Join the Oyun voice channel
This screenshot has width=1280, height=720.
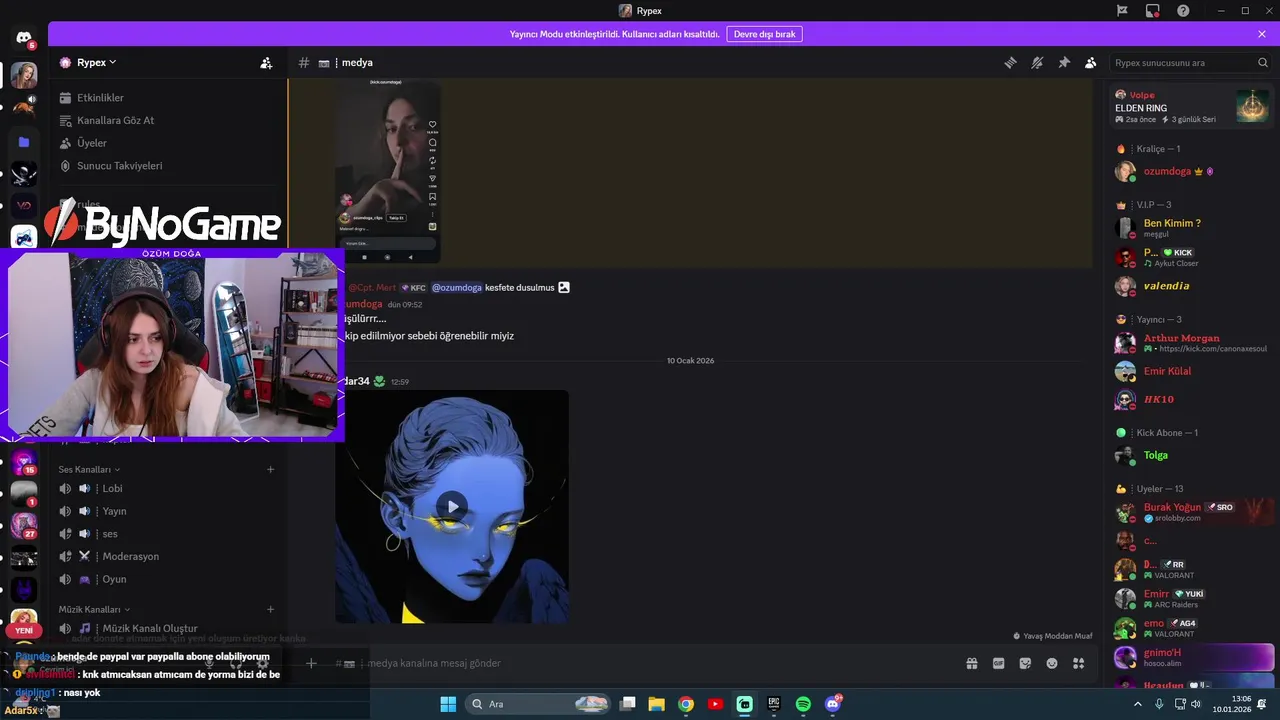[x=114, y=579]
